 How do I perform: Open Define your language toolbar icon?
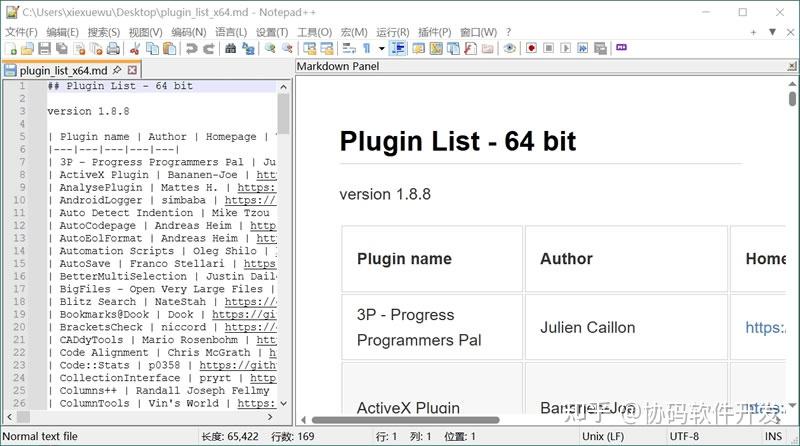(x=418, y=48)
